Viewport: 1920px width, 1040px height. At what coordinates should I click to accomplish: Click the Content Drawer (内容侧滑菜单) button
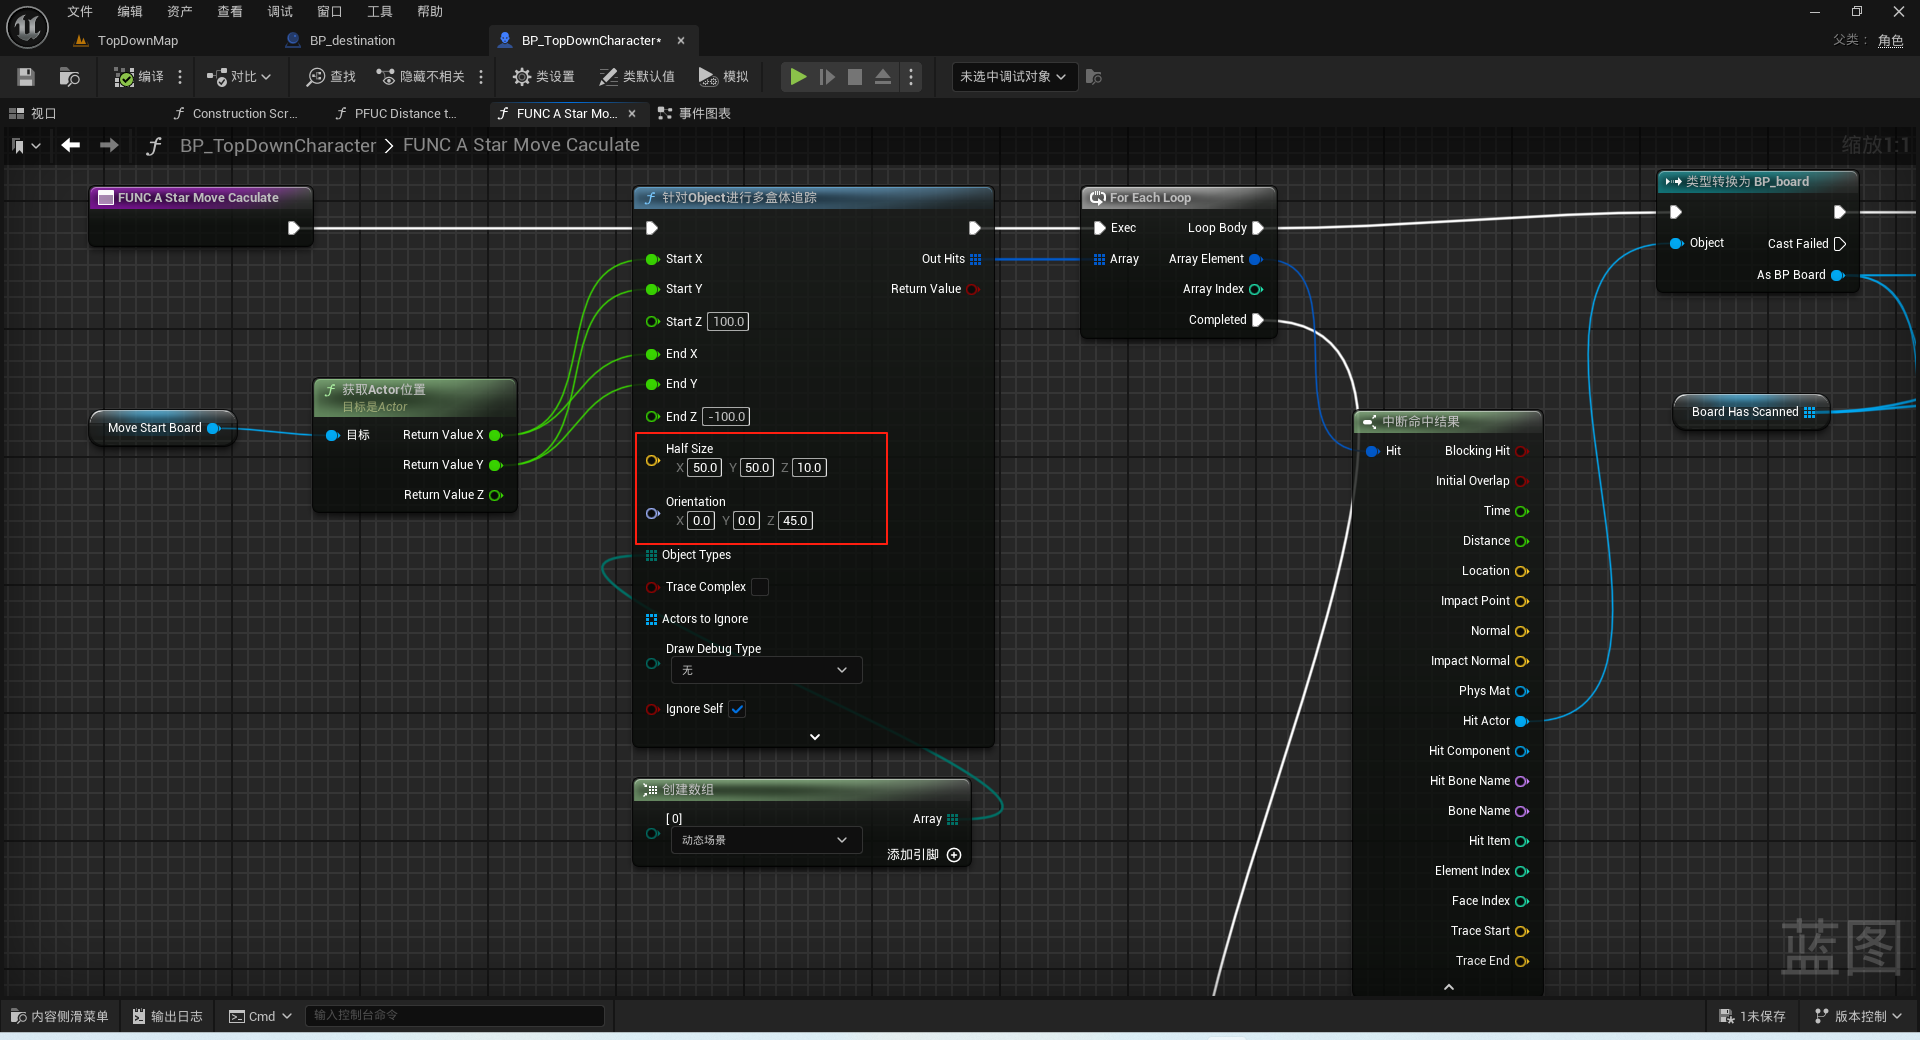tap(60, 1016)
